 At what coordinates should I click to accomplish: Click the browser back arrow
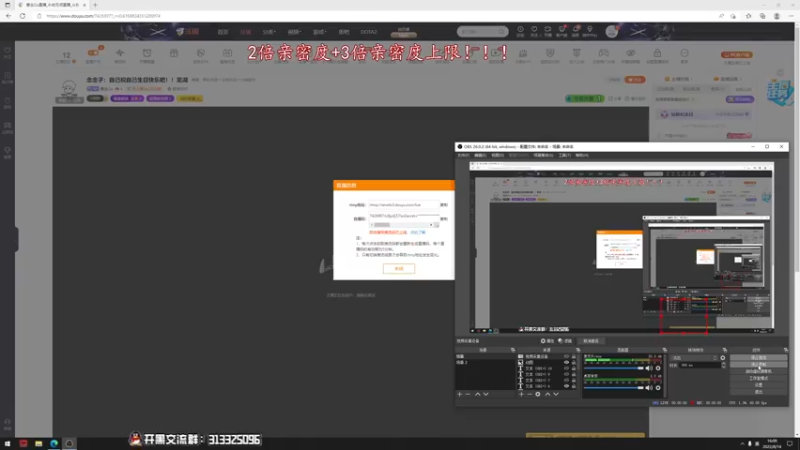click(9, 16)
